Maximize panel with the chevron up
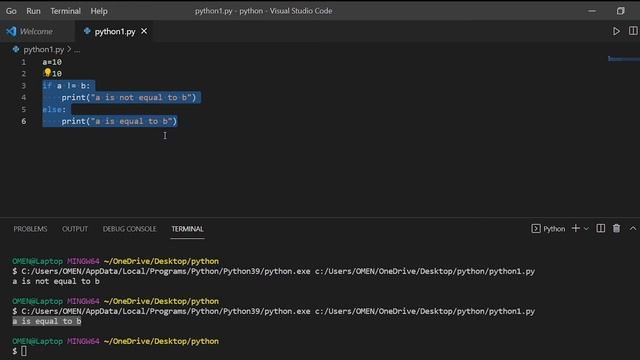 [633, 229]
